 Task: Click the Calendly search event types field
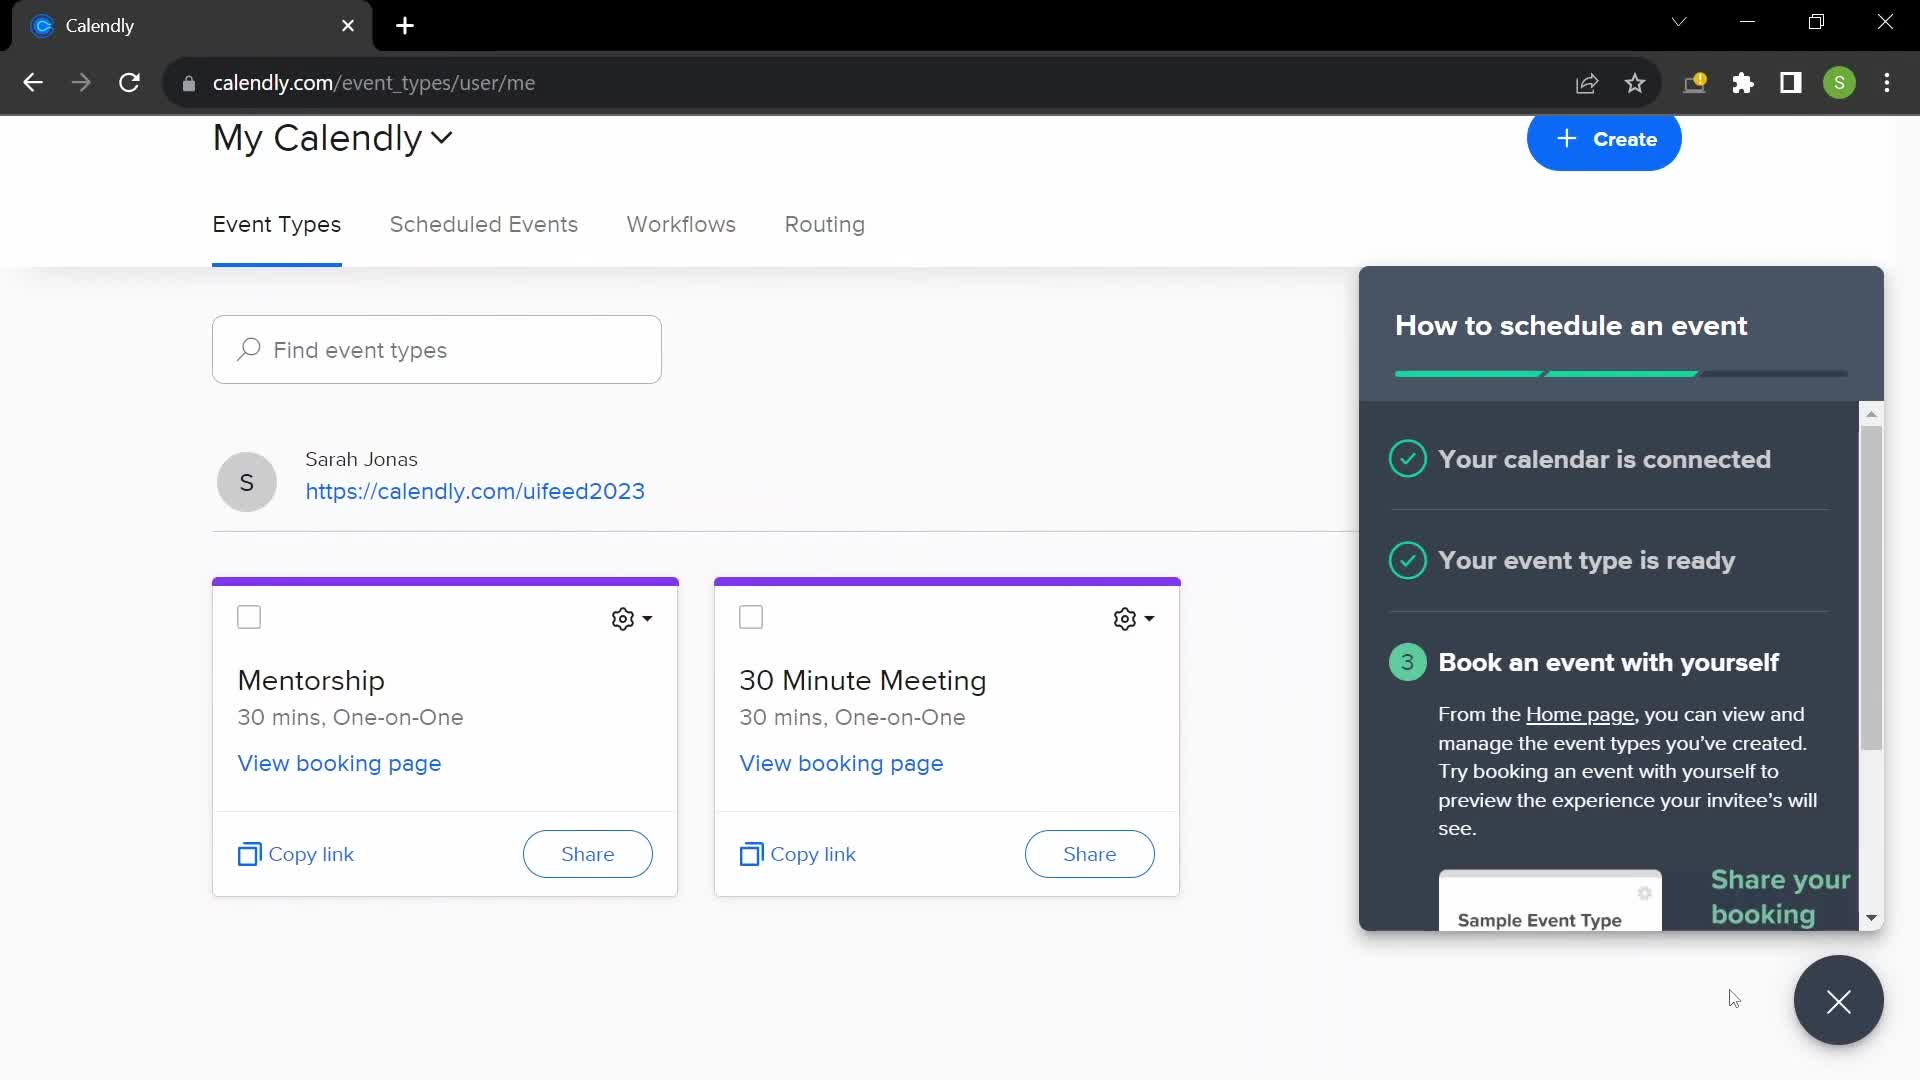point(436,349)
